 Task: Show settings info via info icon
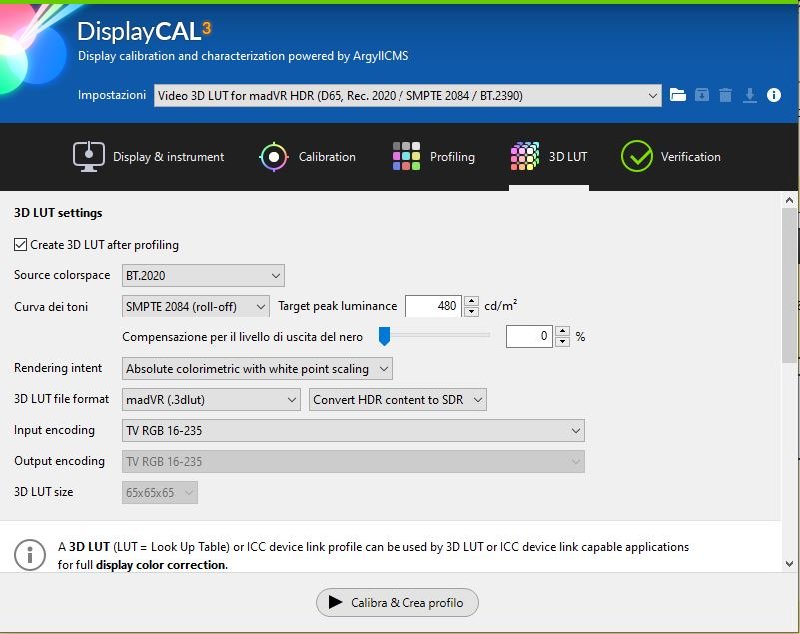pyautogui.click(x=773, y=95)
